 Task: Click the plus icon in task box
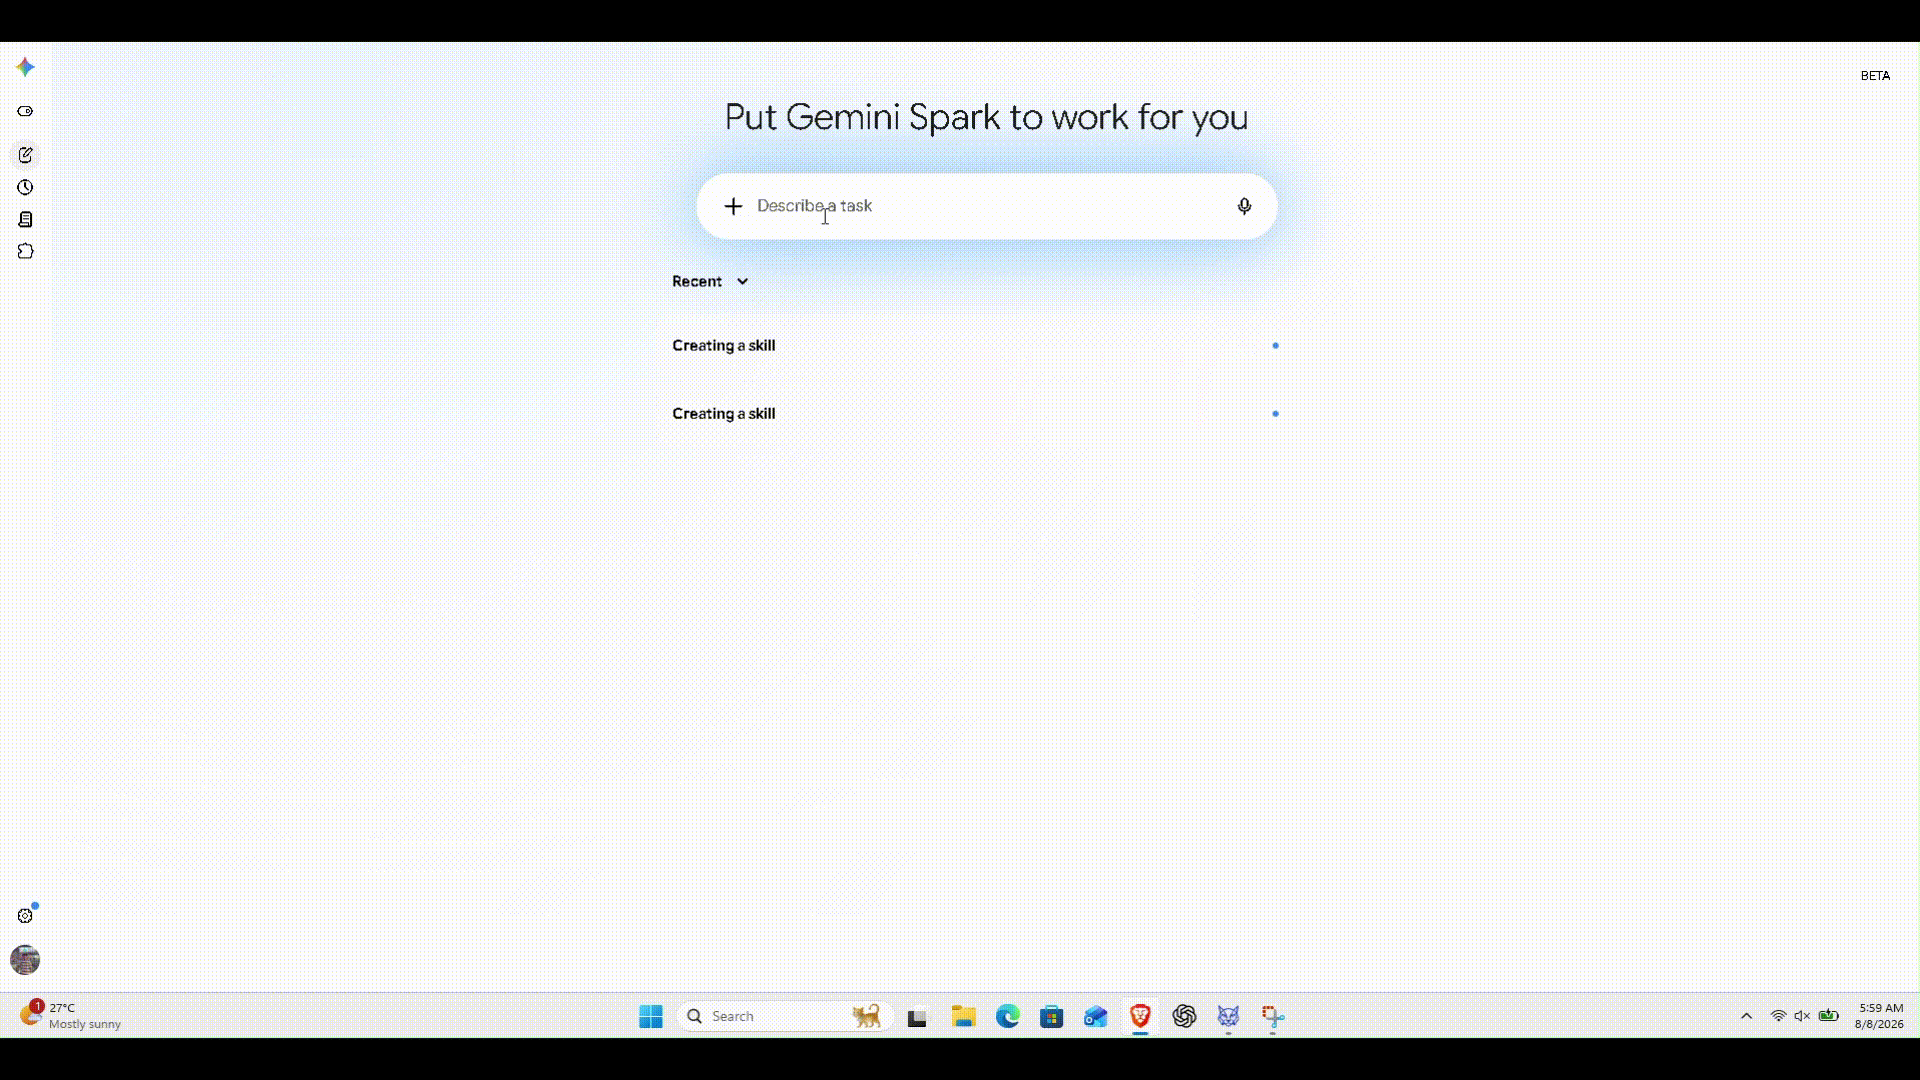pyautogui.click(x=733, y=206)
